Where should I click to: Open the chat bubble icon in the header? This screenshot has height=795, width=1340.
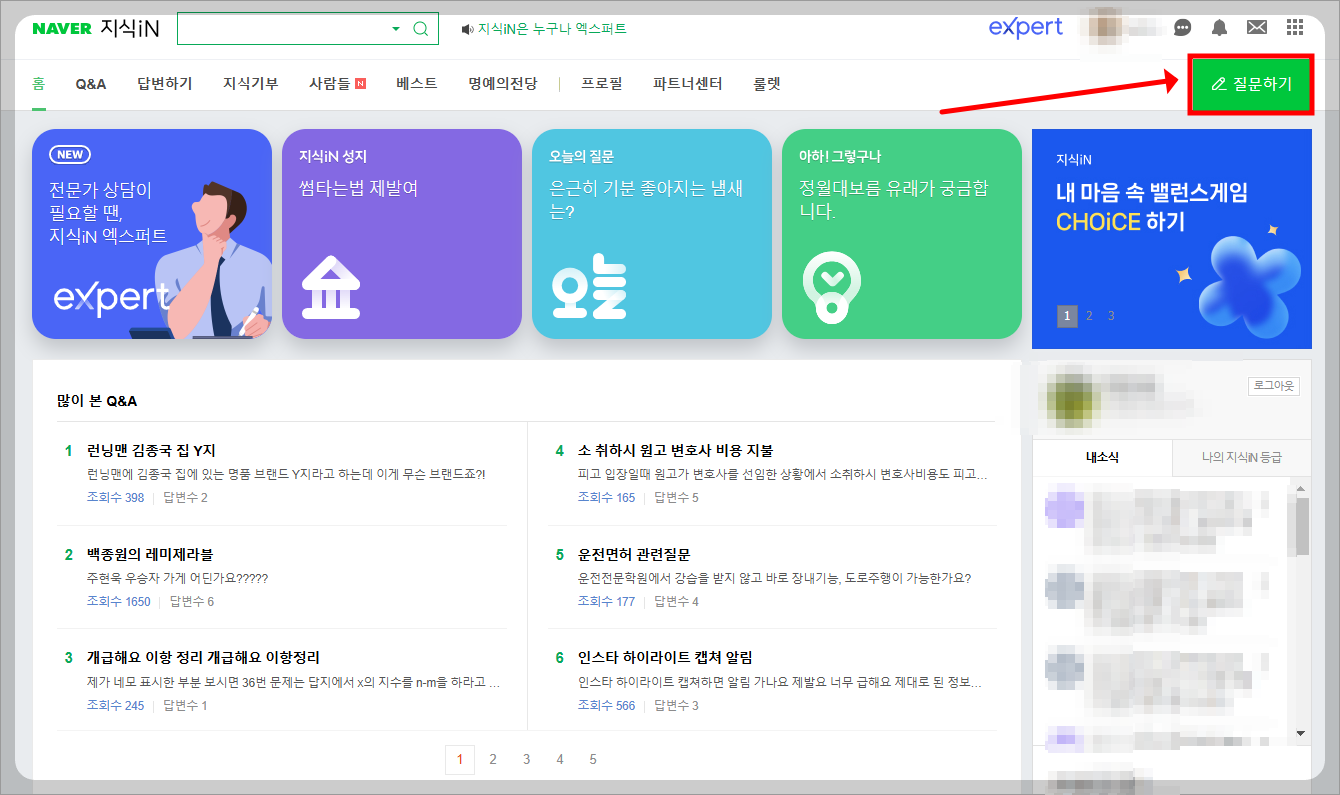pos(1182,27)
